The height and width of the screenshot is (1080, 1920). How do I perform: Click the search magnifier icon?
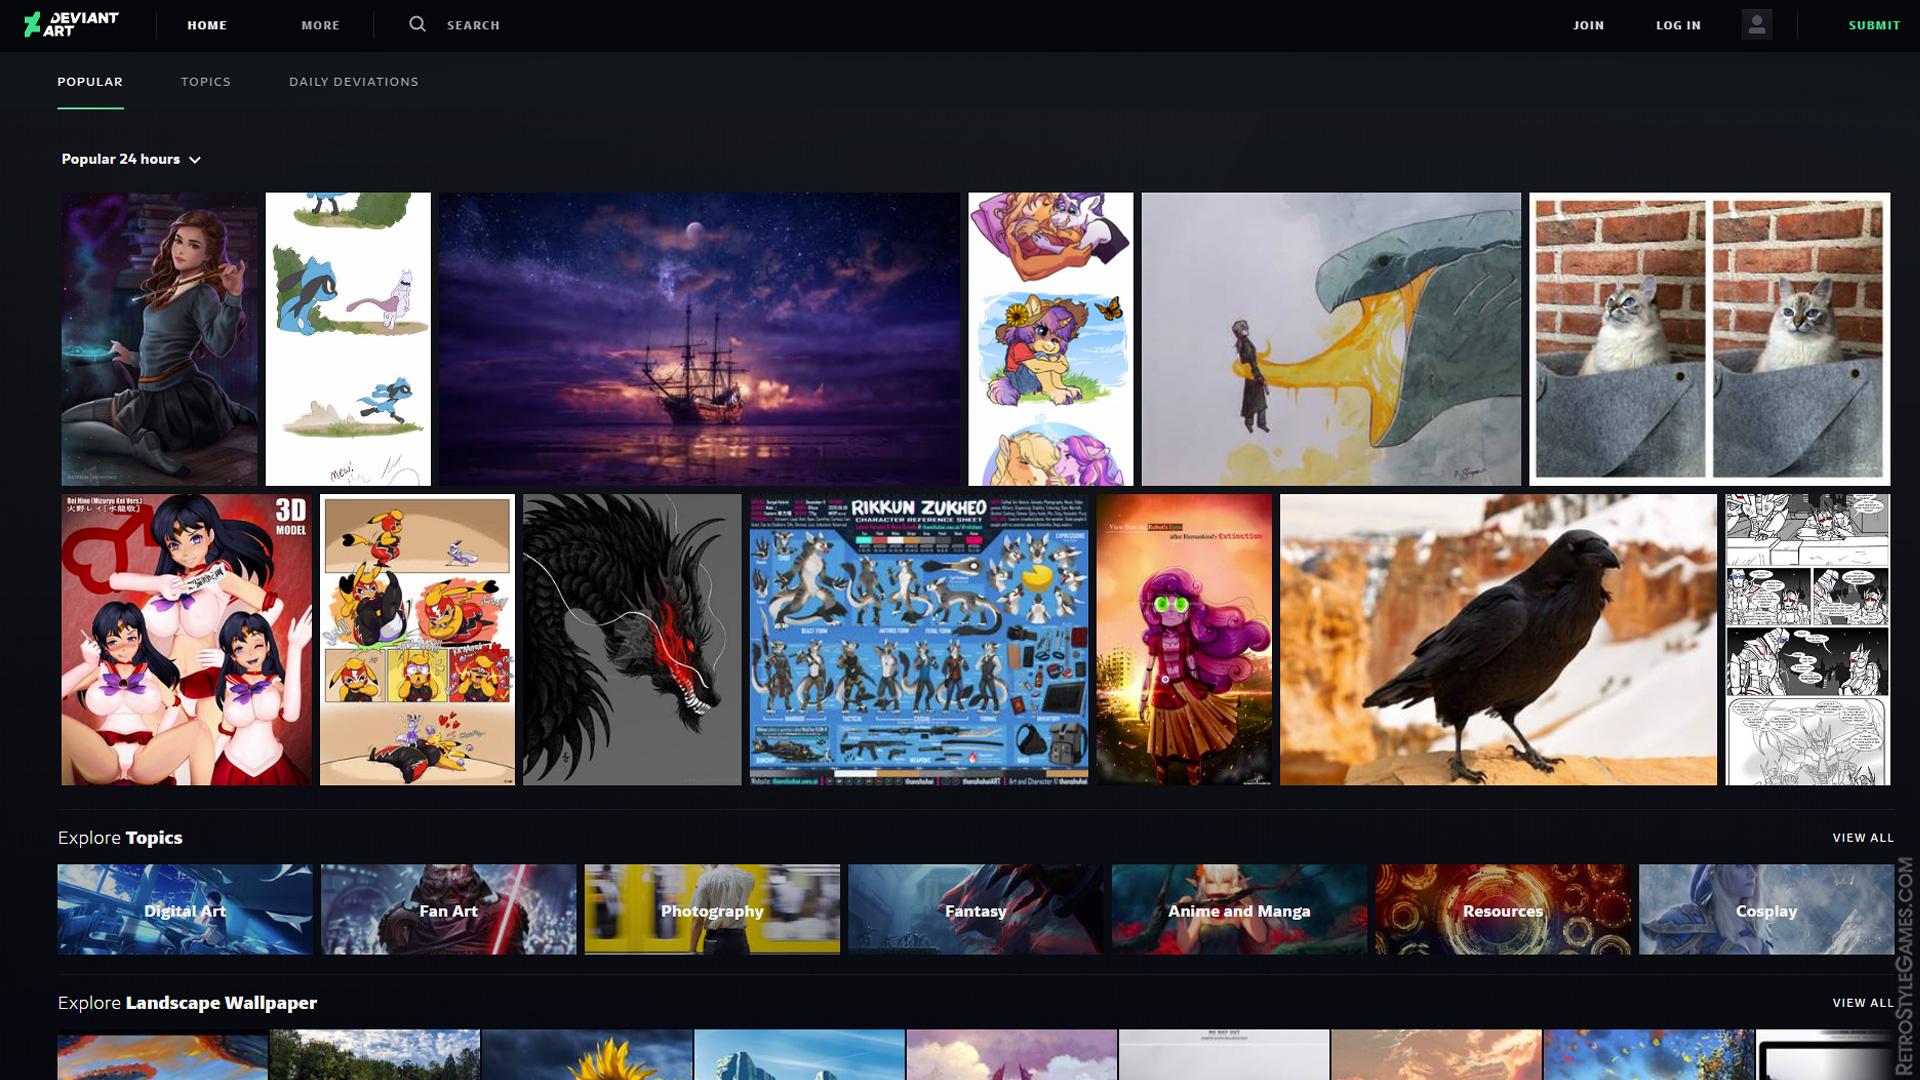point(417,24)
